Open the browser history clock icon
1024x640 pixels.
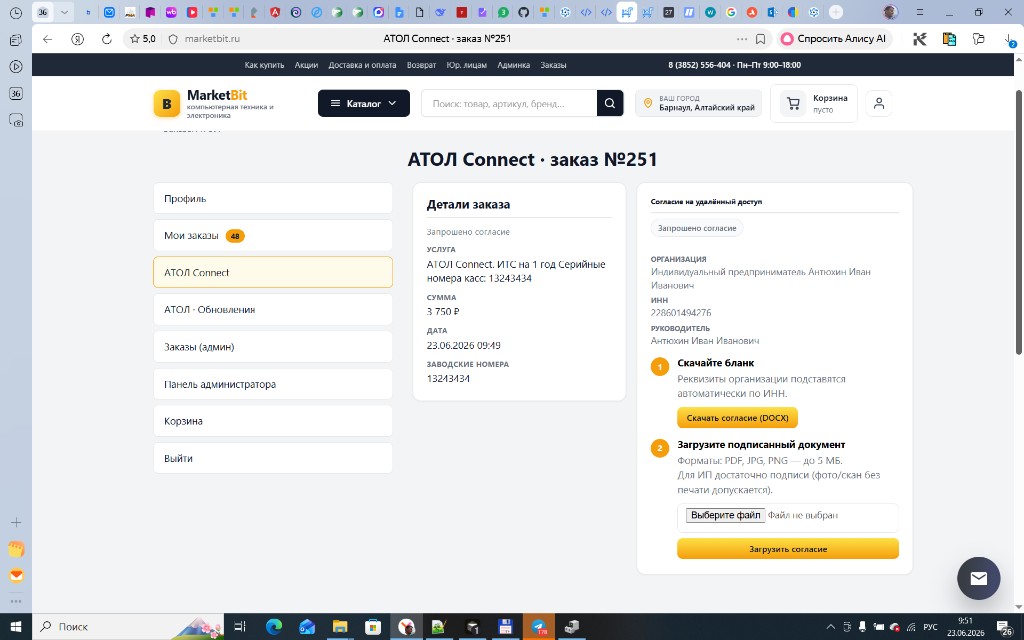[x=16, y=12]
